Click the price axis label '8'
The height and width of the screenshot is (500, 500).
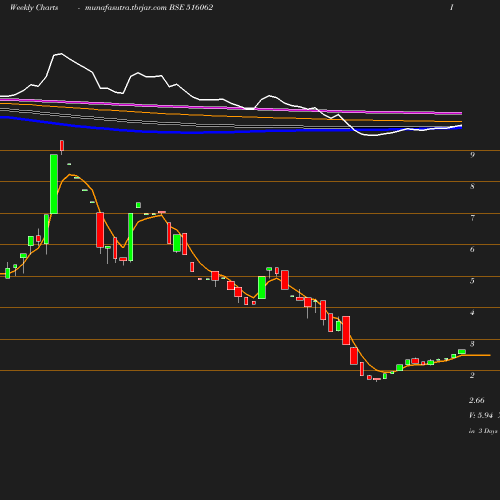tap(472, 186)
